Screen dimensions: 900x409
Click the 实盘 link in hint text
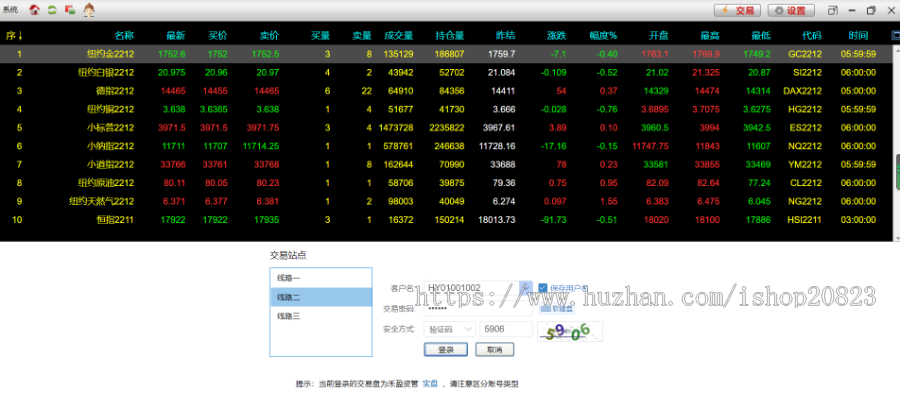[x=430, y=384]
